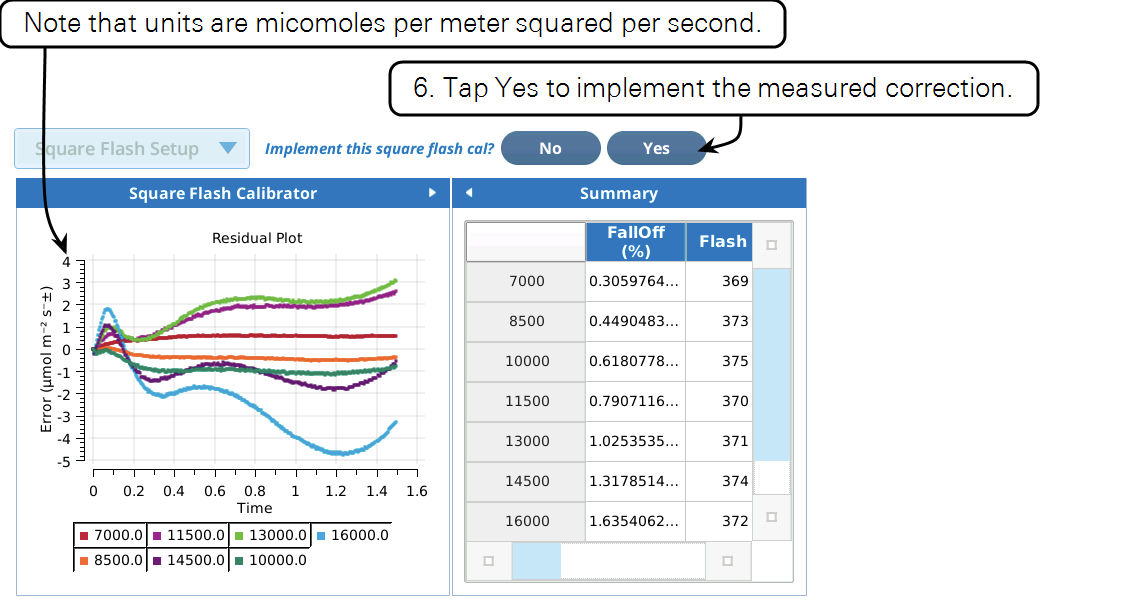The height and width of the screenshot is (613, 1136).
Task: Click the vertical scrollbar up button
Action: [x=771, y=245]
